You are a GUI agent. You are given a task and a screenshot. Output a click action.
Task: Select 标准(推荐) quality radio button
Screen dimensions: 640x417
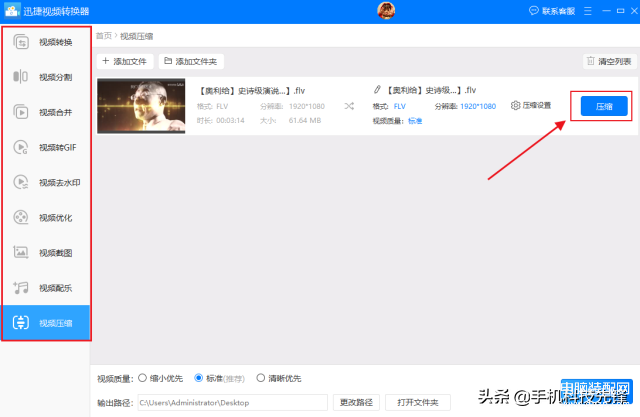[x=198, y=378]
